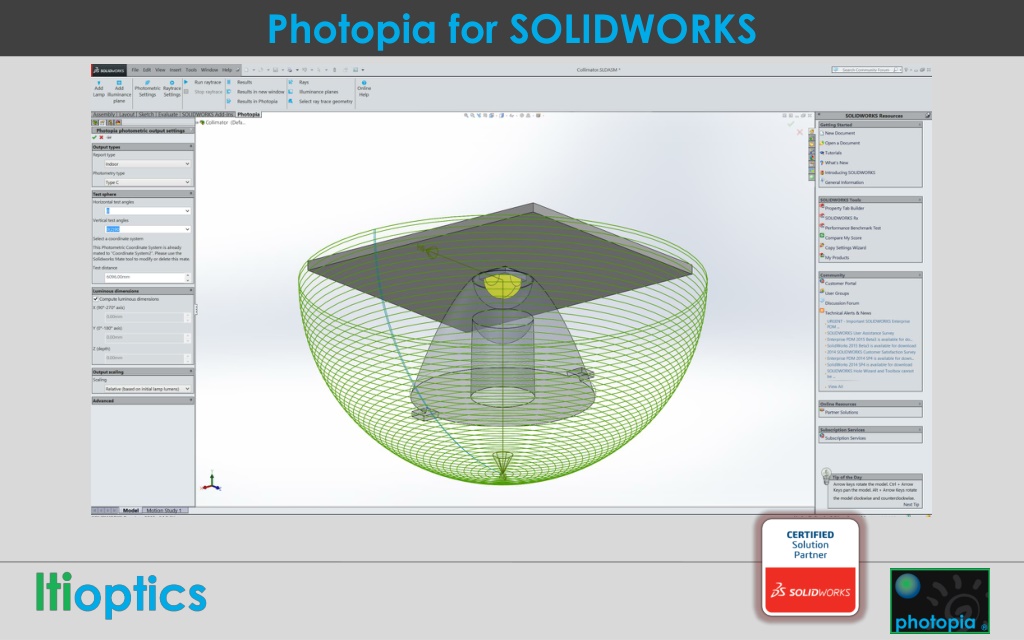
Task: Open the View menu
Action: click(x=160, y=70)
